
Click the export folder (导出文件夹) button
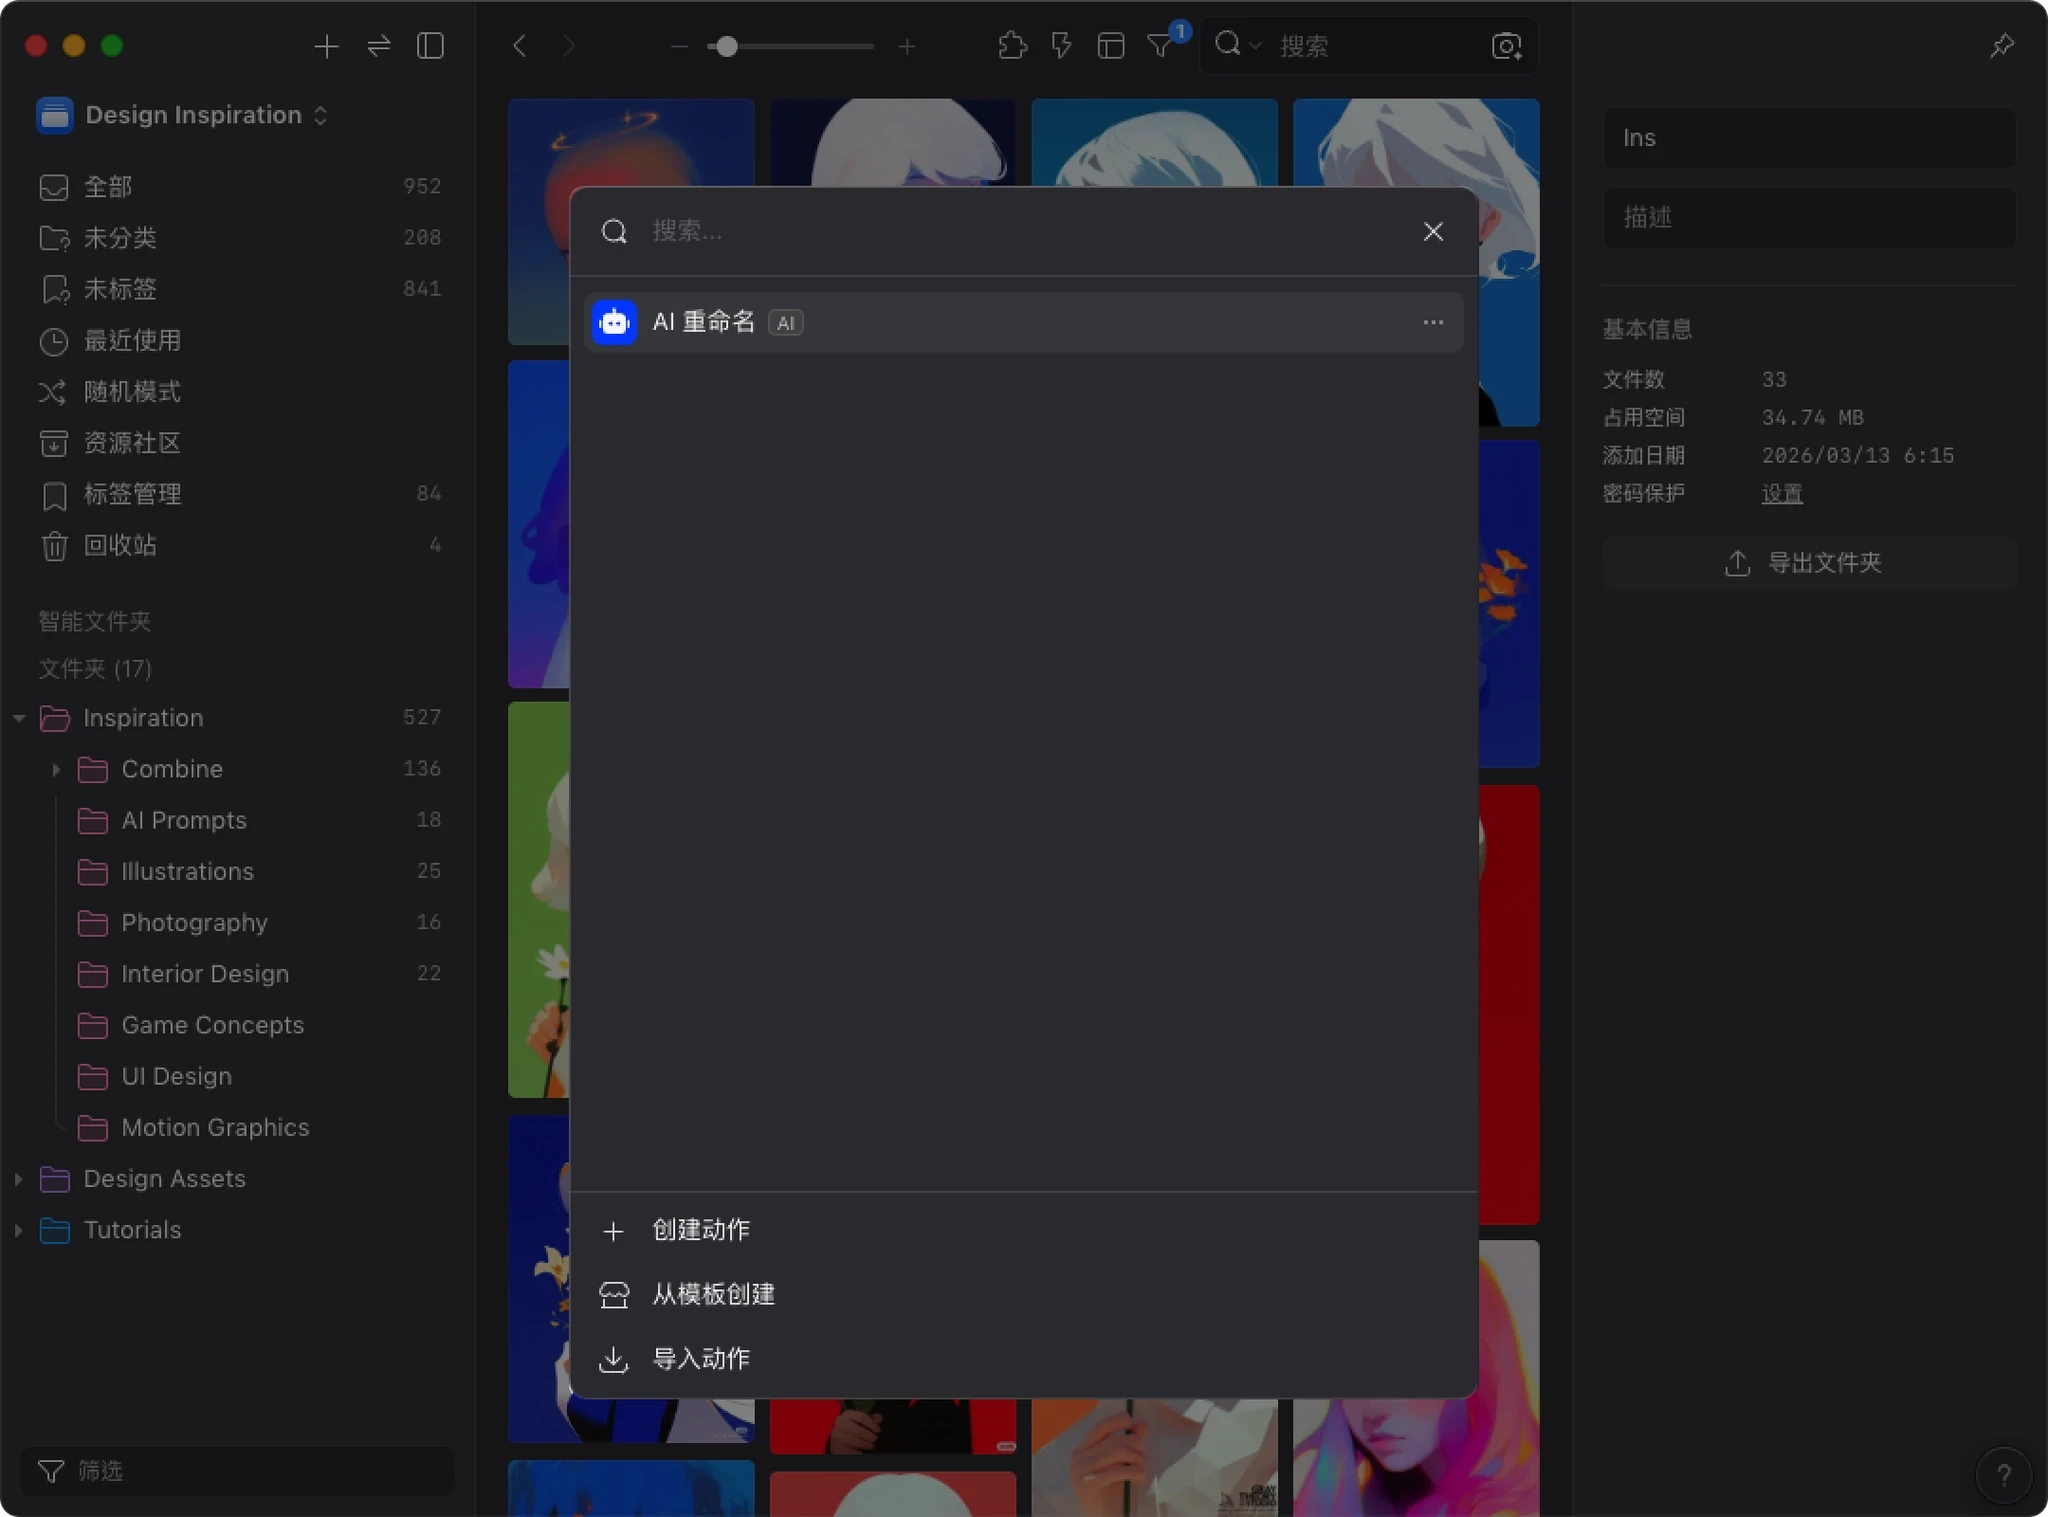point(1808,563)
